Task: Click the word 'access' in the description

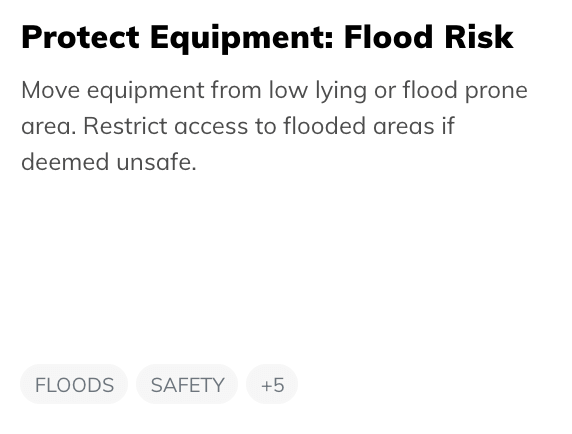Action: point(211,128)
